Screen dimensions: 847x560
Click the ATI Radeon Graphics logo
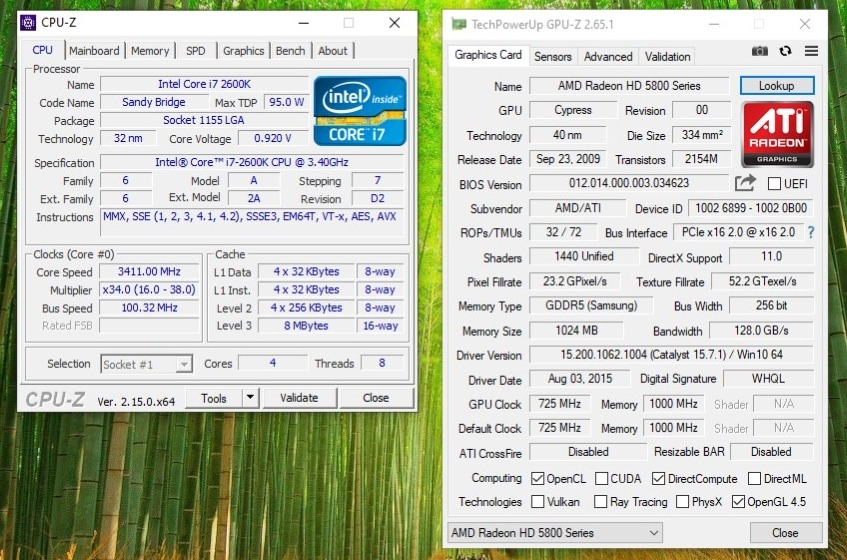point(777,134)
